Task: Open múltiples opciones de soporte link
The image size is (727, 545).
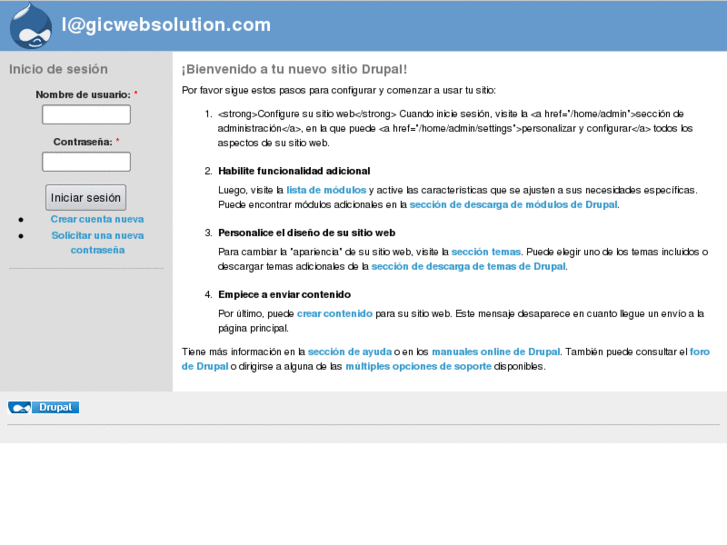Action: point(418,366)
